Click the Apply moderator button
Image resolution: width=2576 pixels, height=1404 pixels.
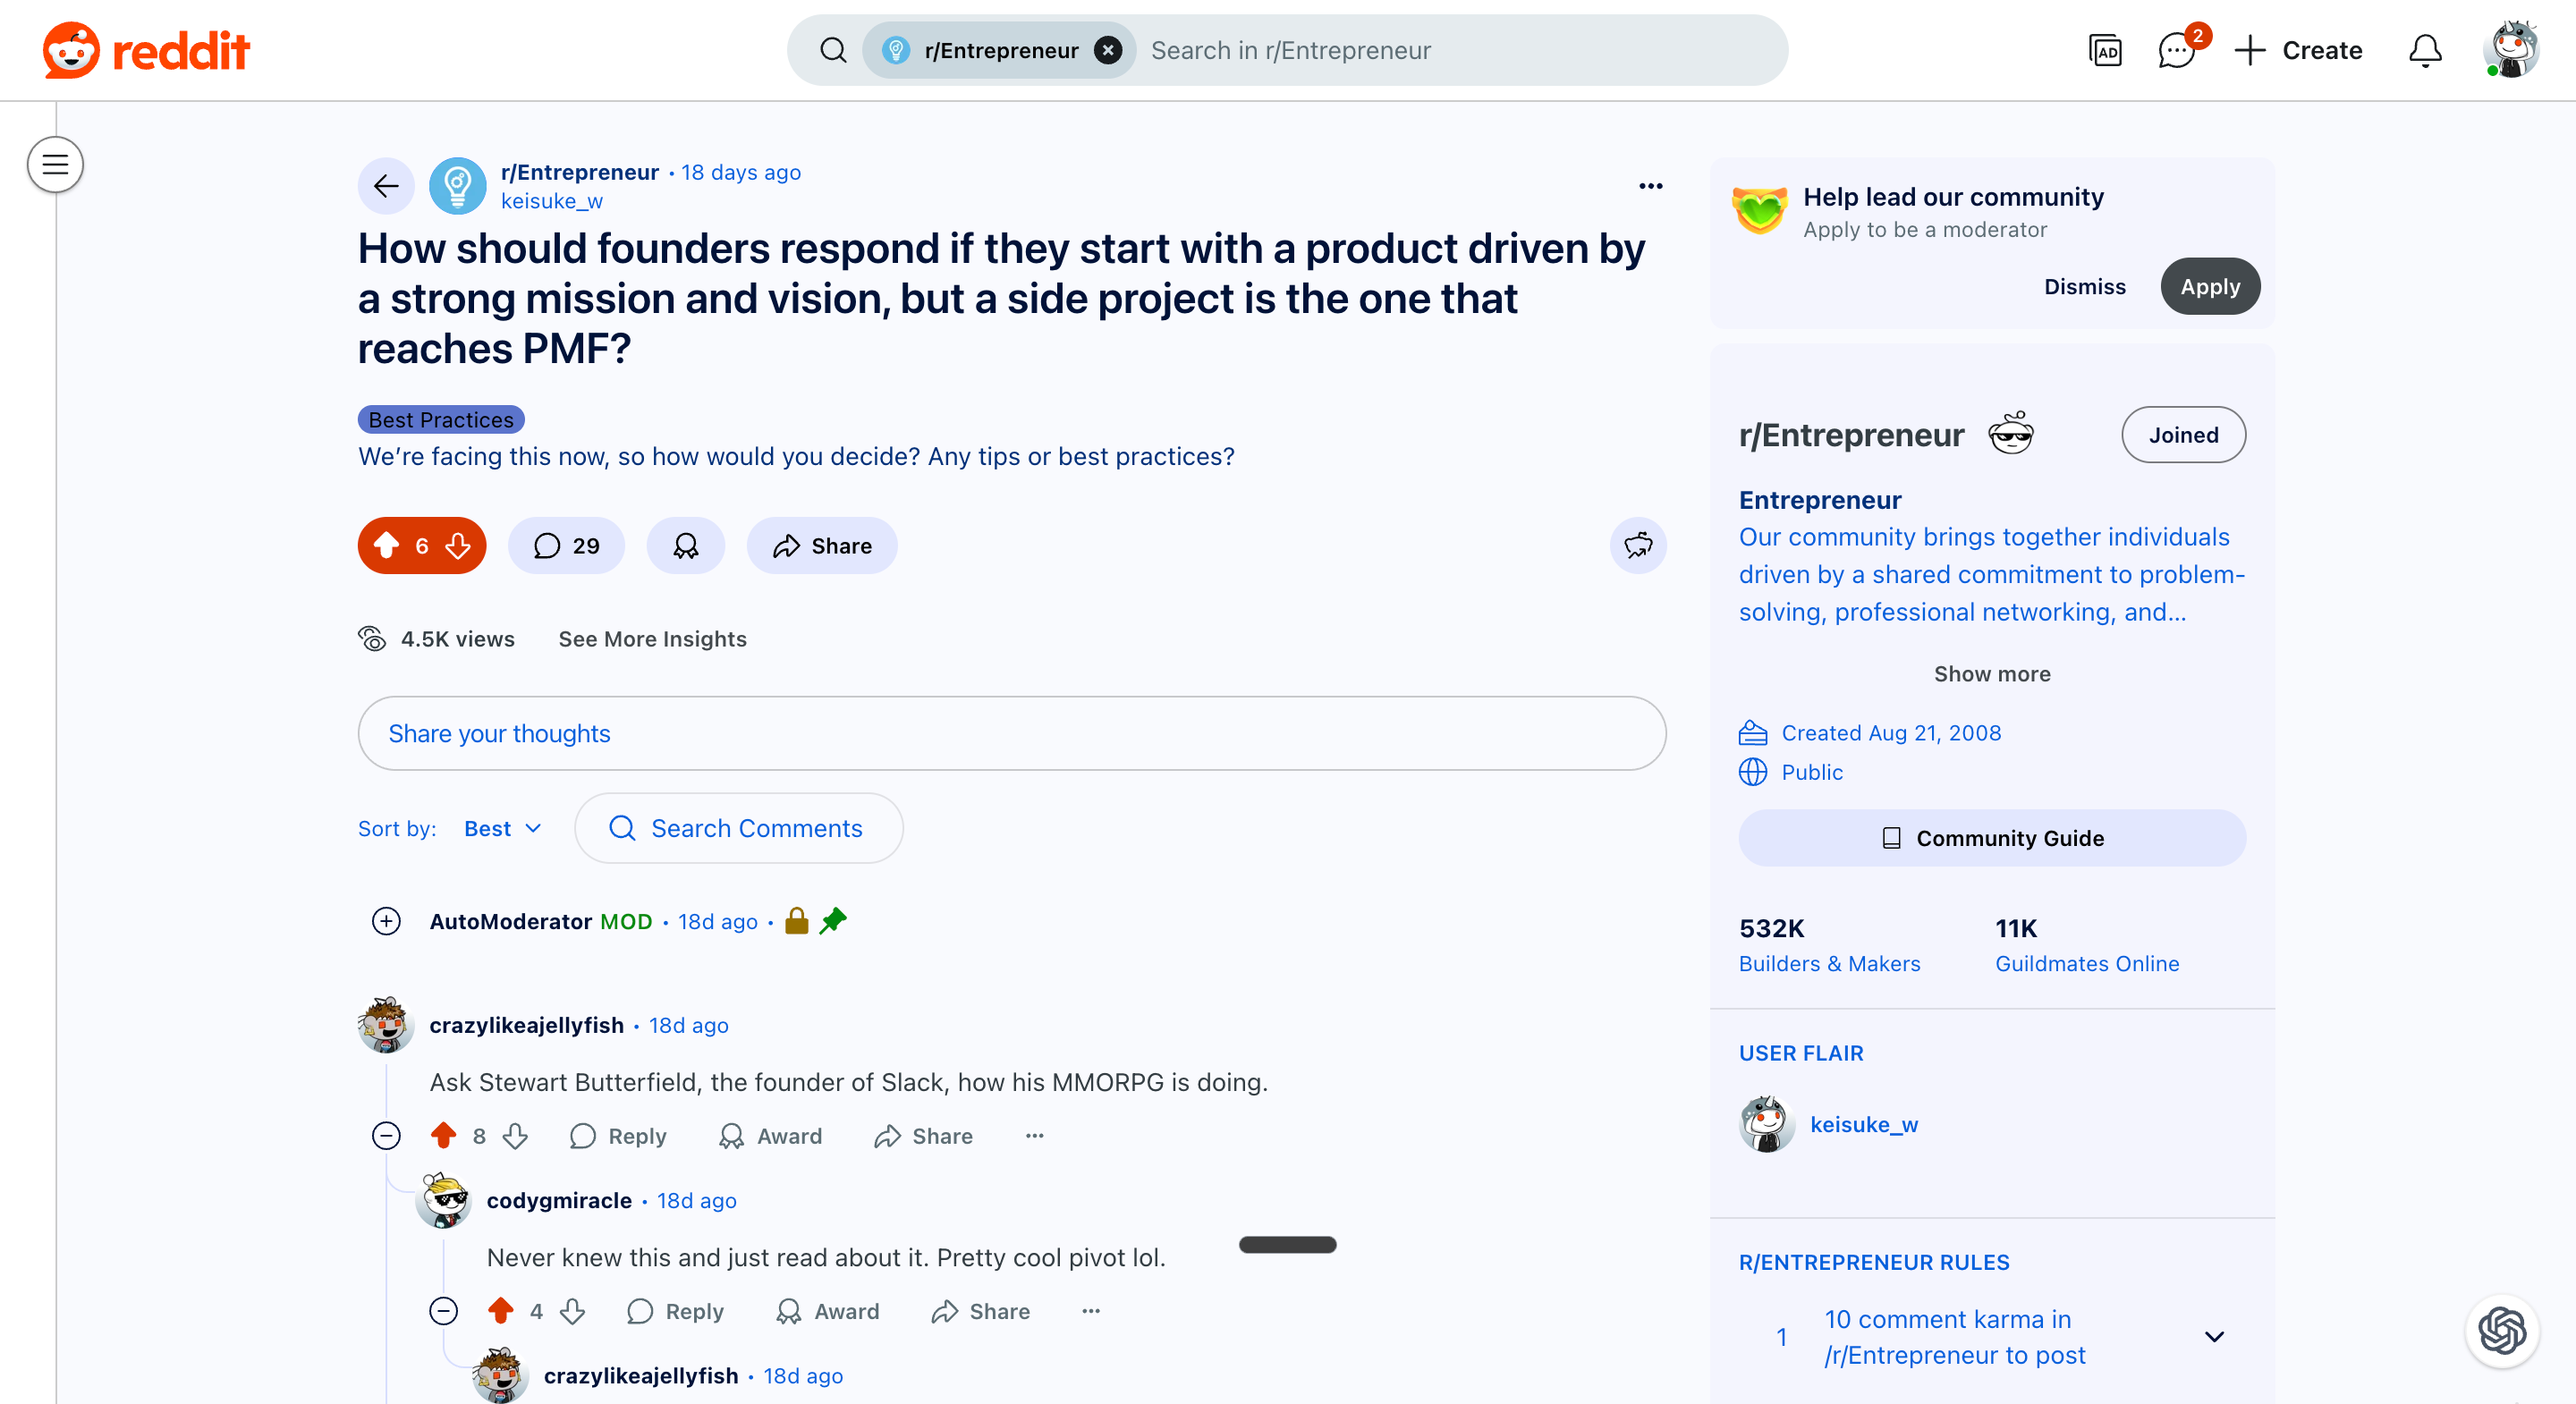tap(2209, 287)
